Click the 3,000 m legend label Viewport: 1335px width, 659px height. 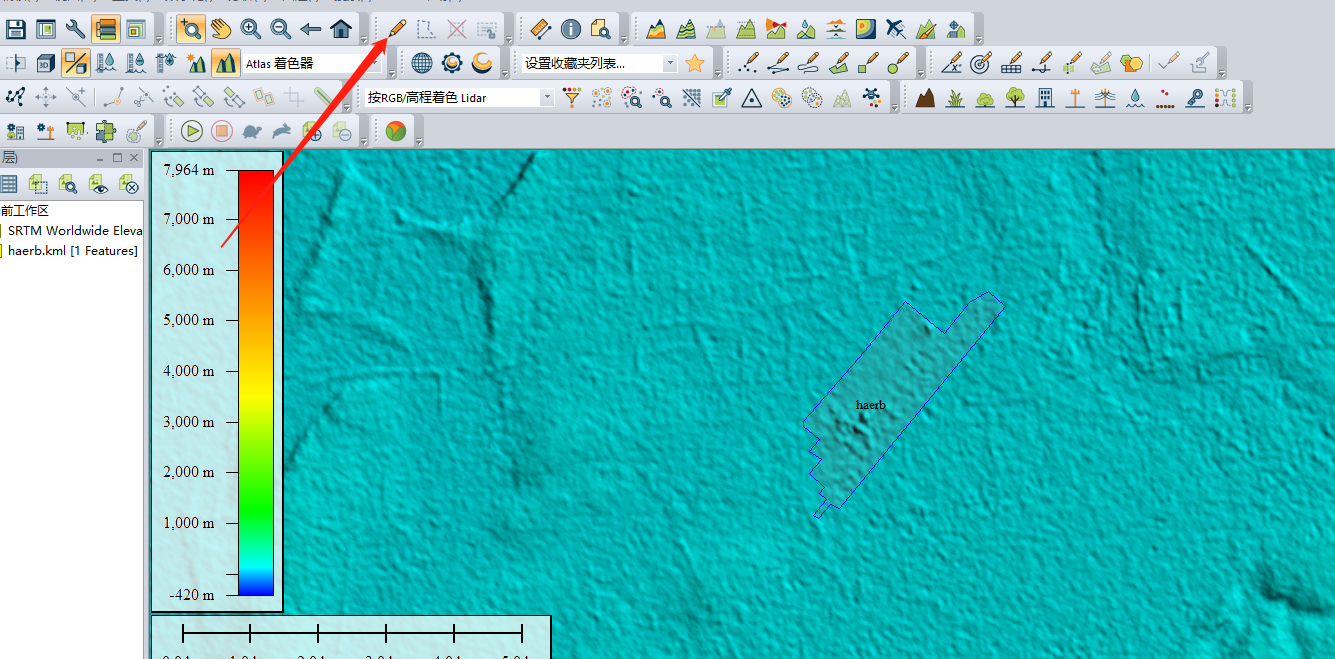tap(189, 422)
